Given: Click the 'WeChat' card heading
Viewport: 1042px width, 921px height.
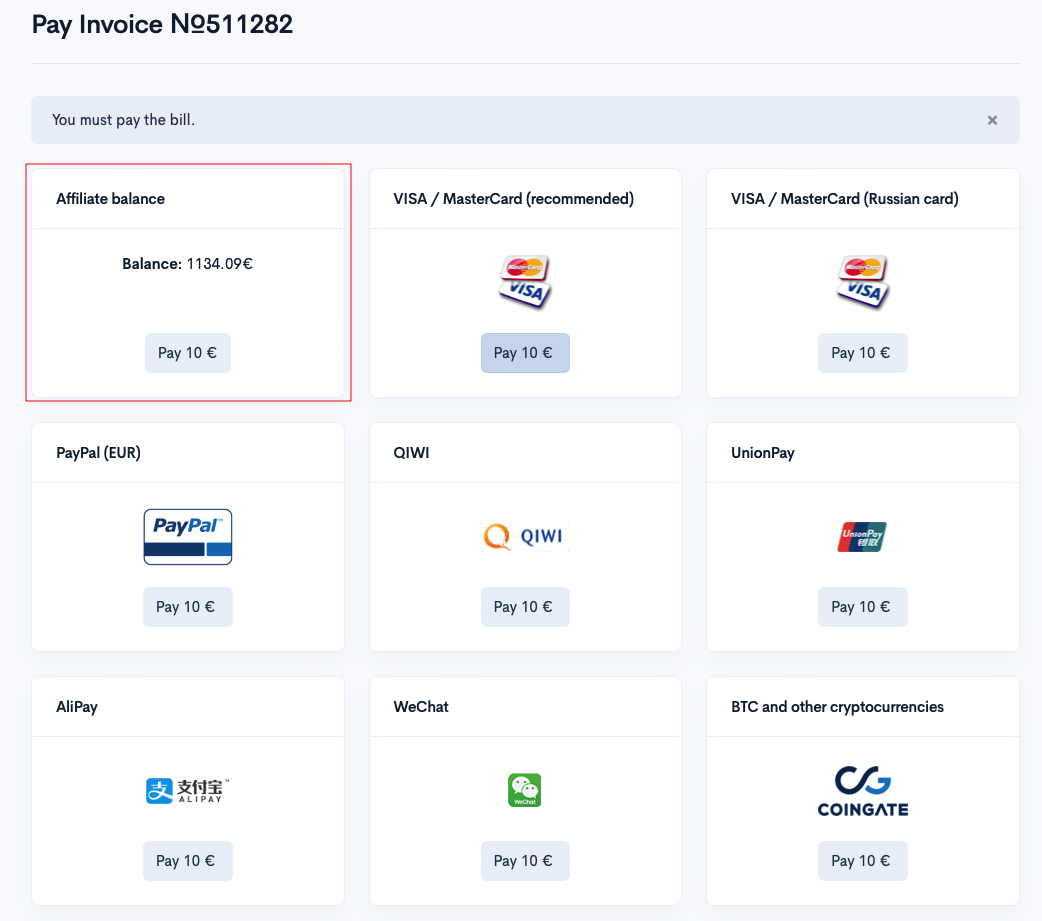Looking at the screenshot, I should tap(421, 707).
